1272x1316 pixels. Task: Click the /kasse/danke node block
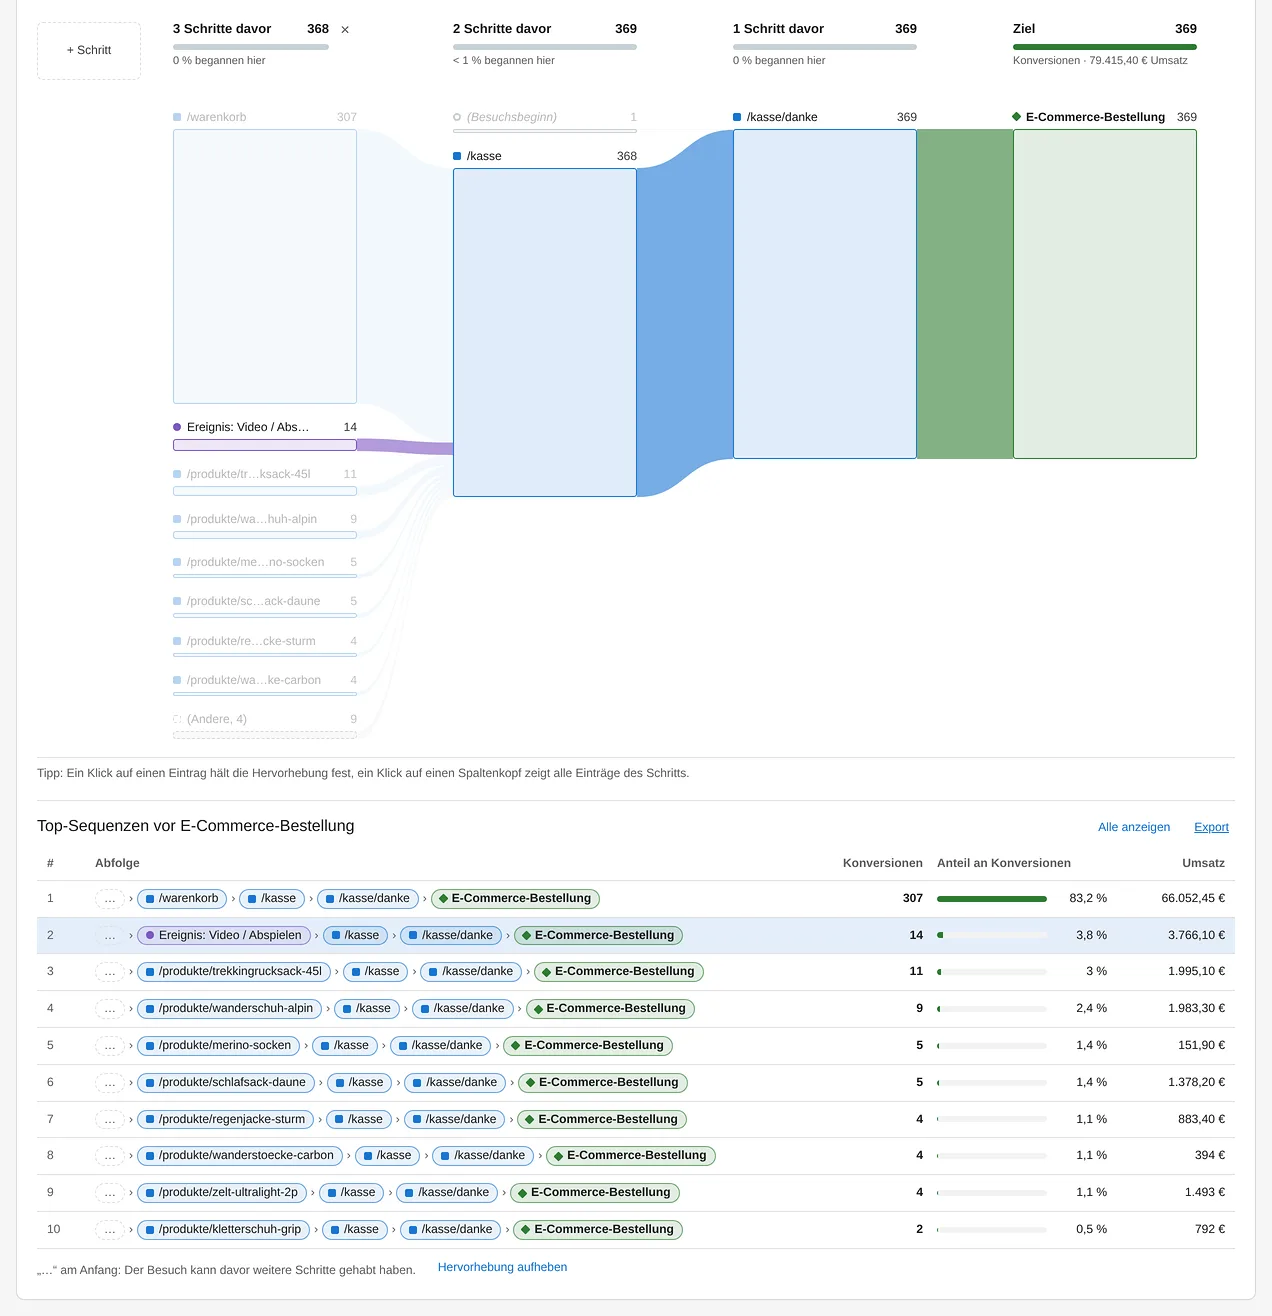click(x=825, y=294)
